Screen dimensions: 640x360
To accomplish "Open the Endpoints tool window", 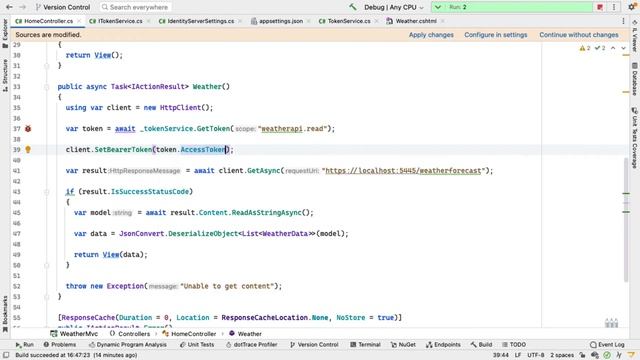I will pos(443,344).
